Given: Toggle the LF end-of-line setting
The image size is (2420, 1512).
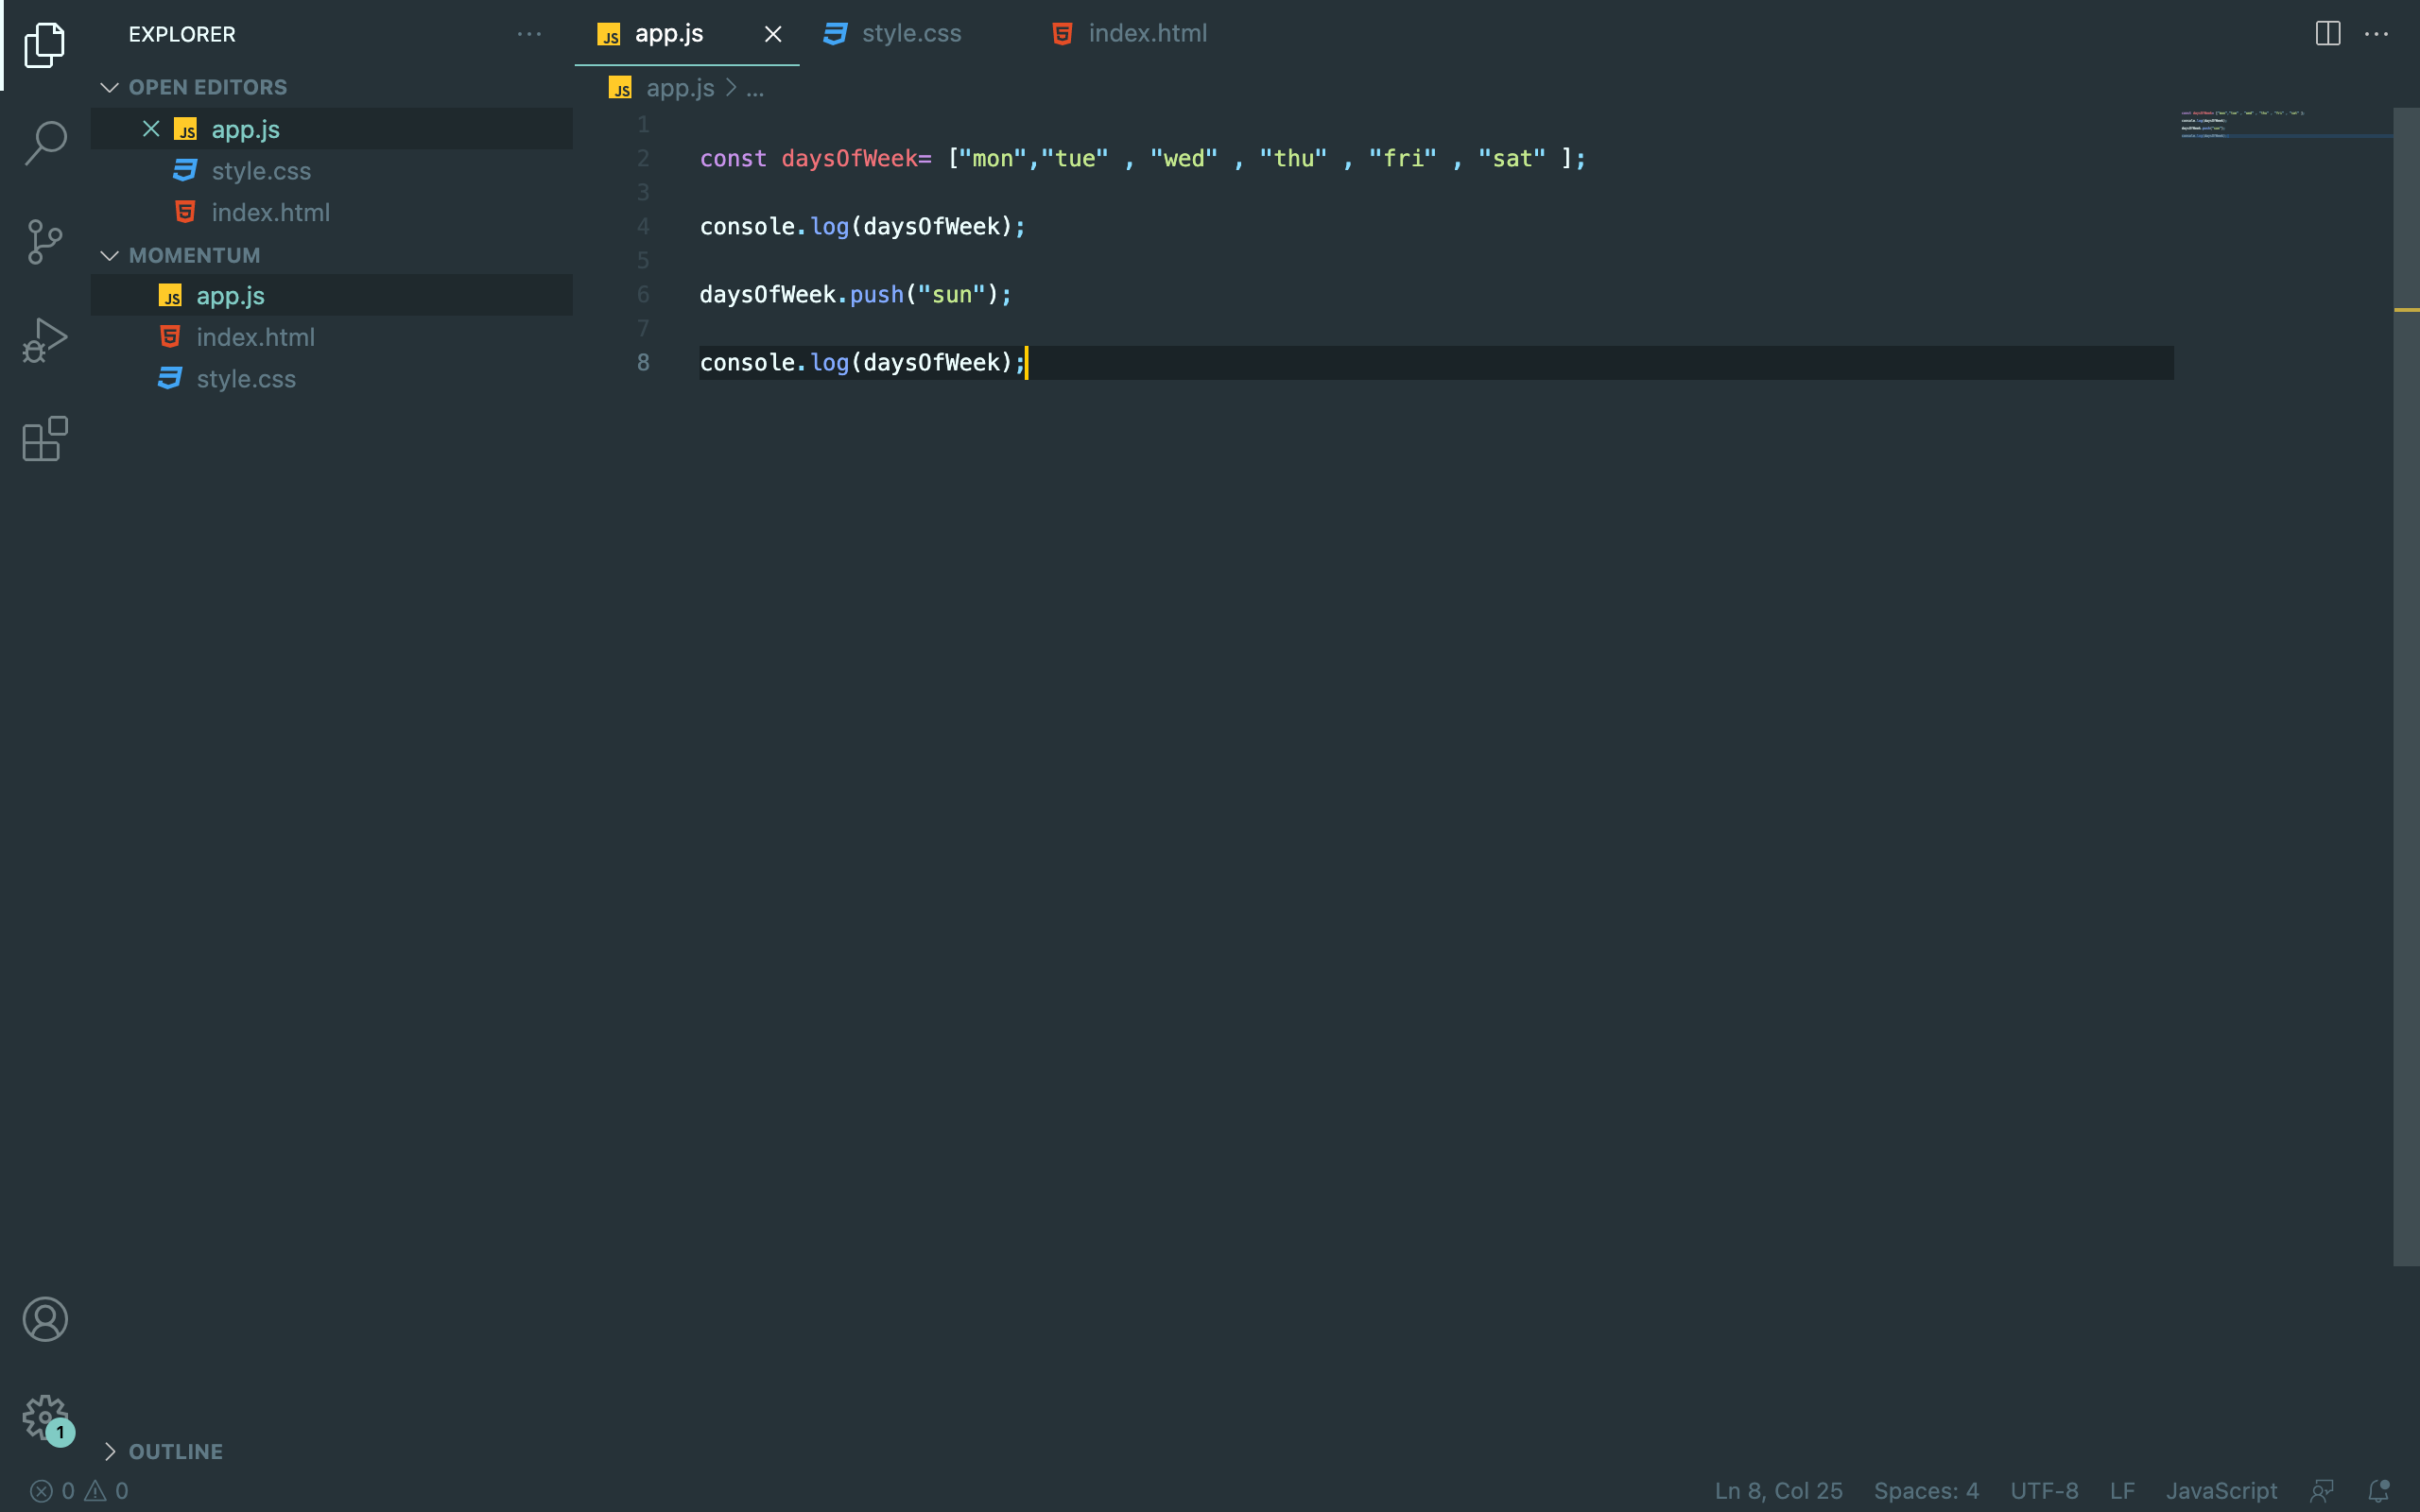Looking at the screenshot, I should (x=2122, y=1490).
